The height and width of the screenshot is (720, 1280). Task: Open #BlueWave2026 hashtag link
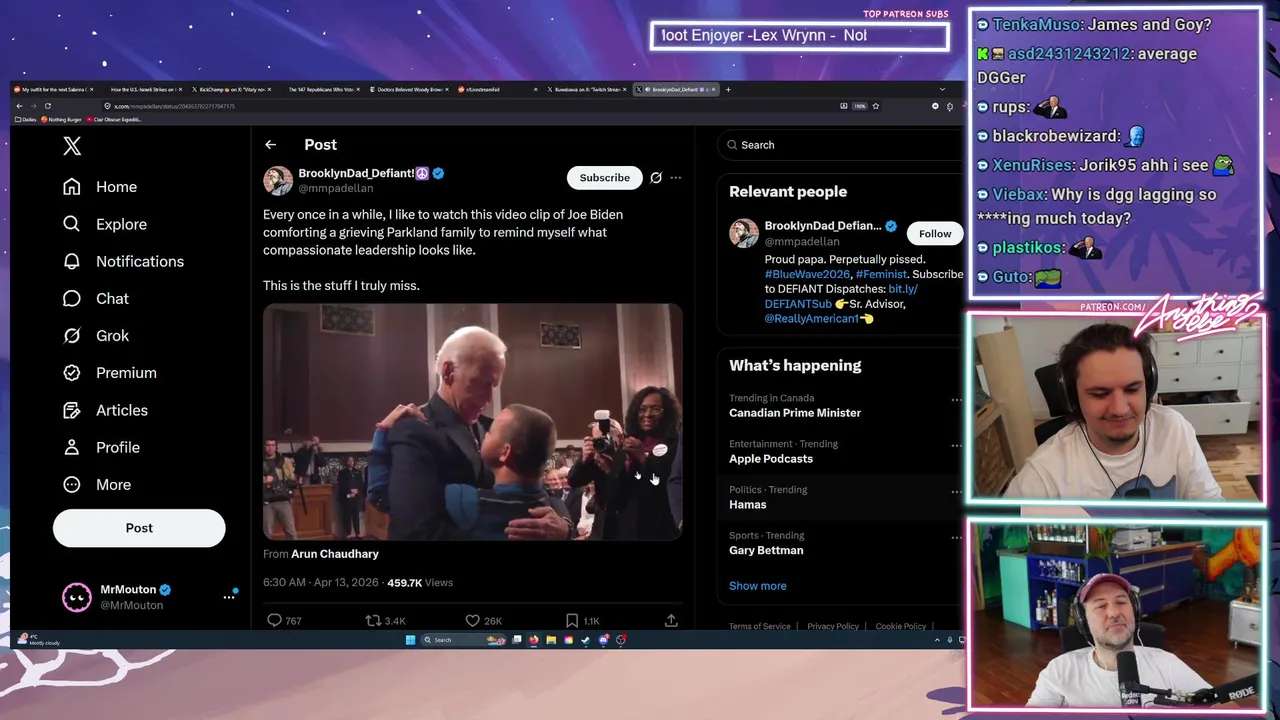(807, 273)
